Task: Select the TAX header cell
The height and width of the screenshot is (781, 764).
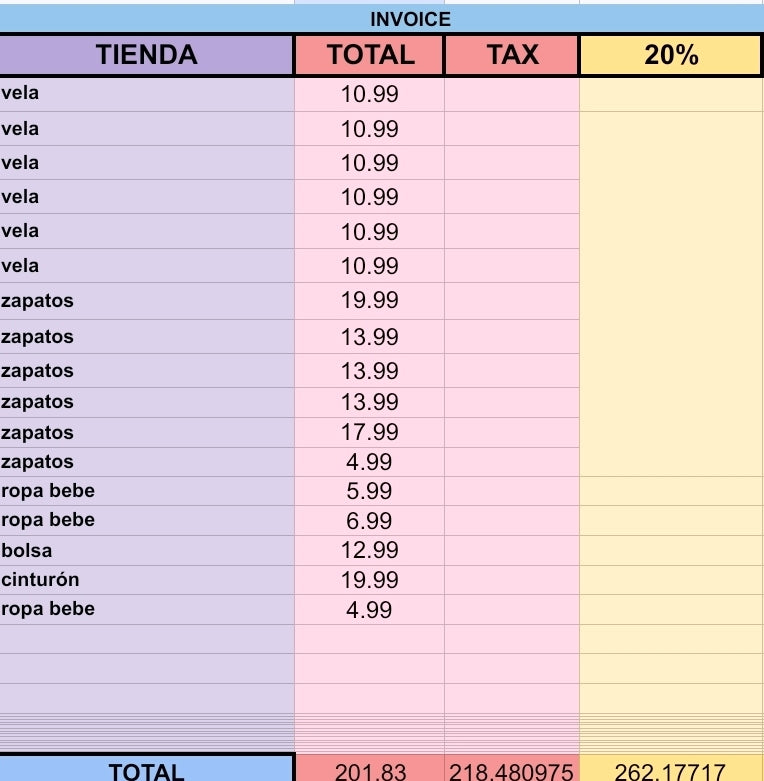Action: point(512,55)
